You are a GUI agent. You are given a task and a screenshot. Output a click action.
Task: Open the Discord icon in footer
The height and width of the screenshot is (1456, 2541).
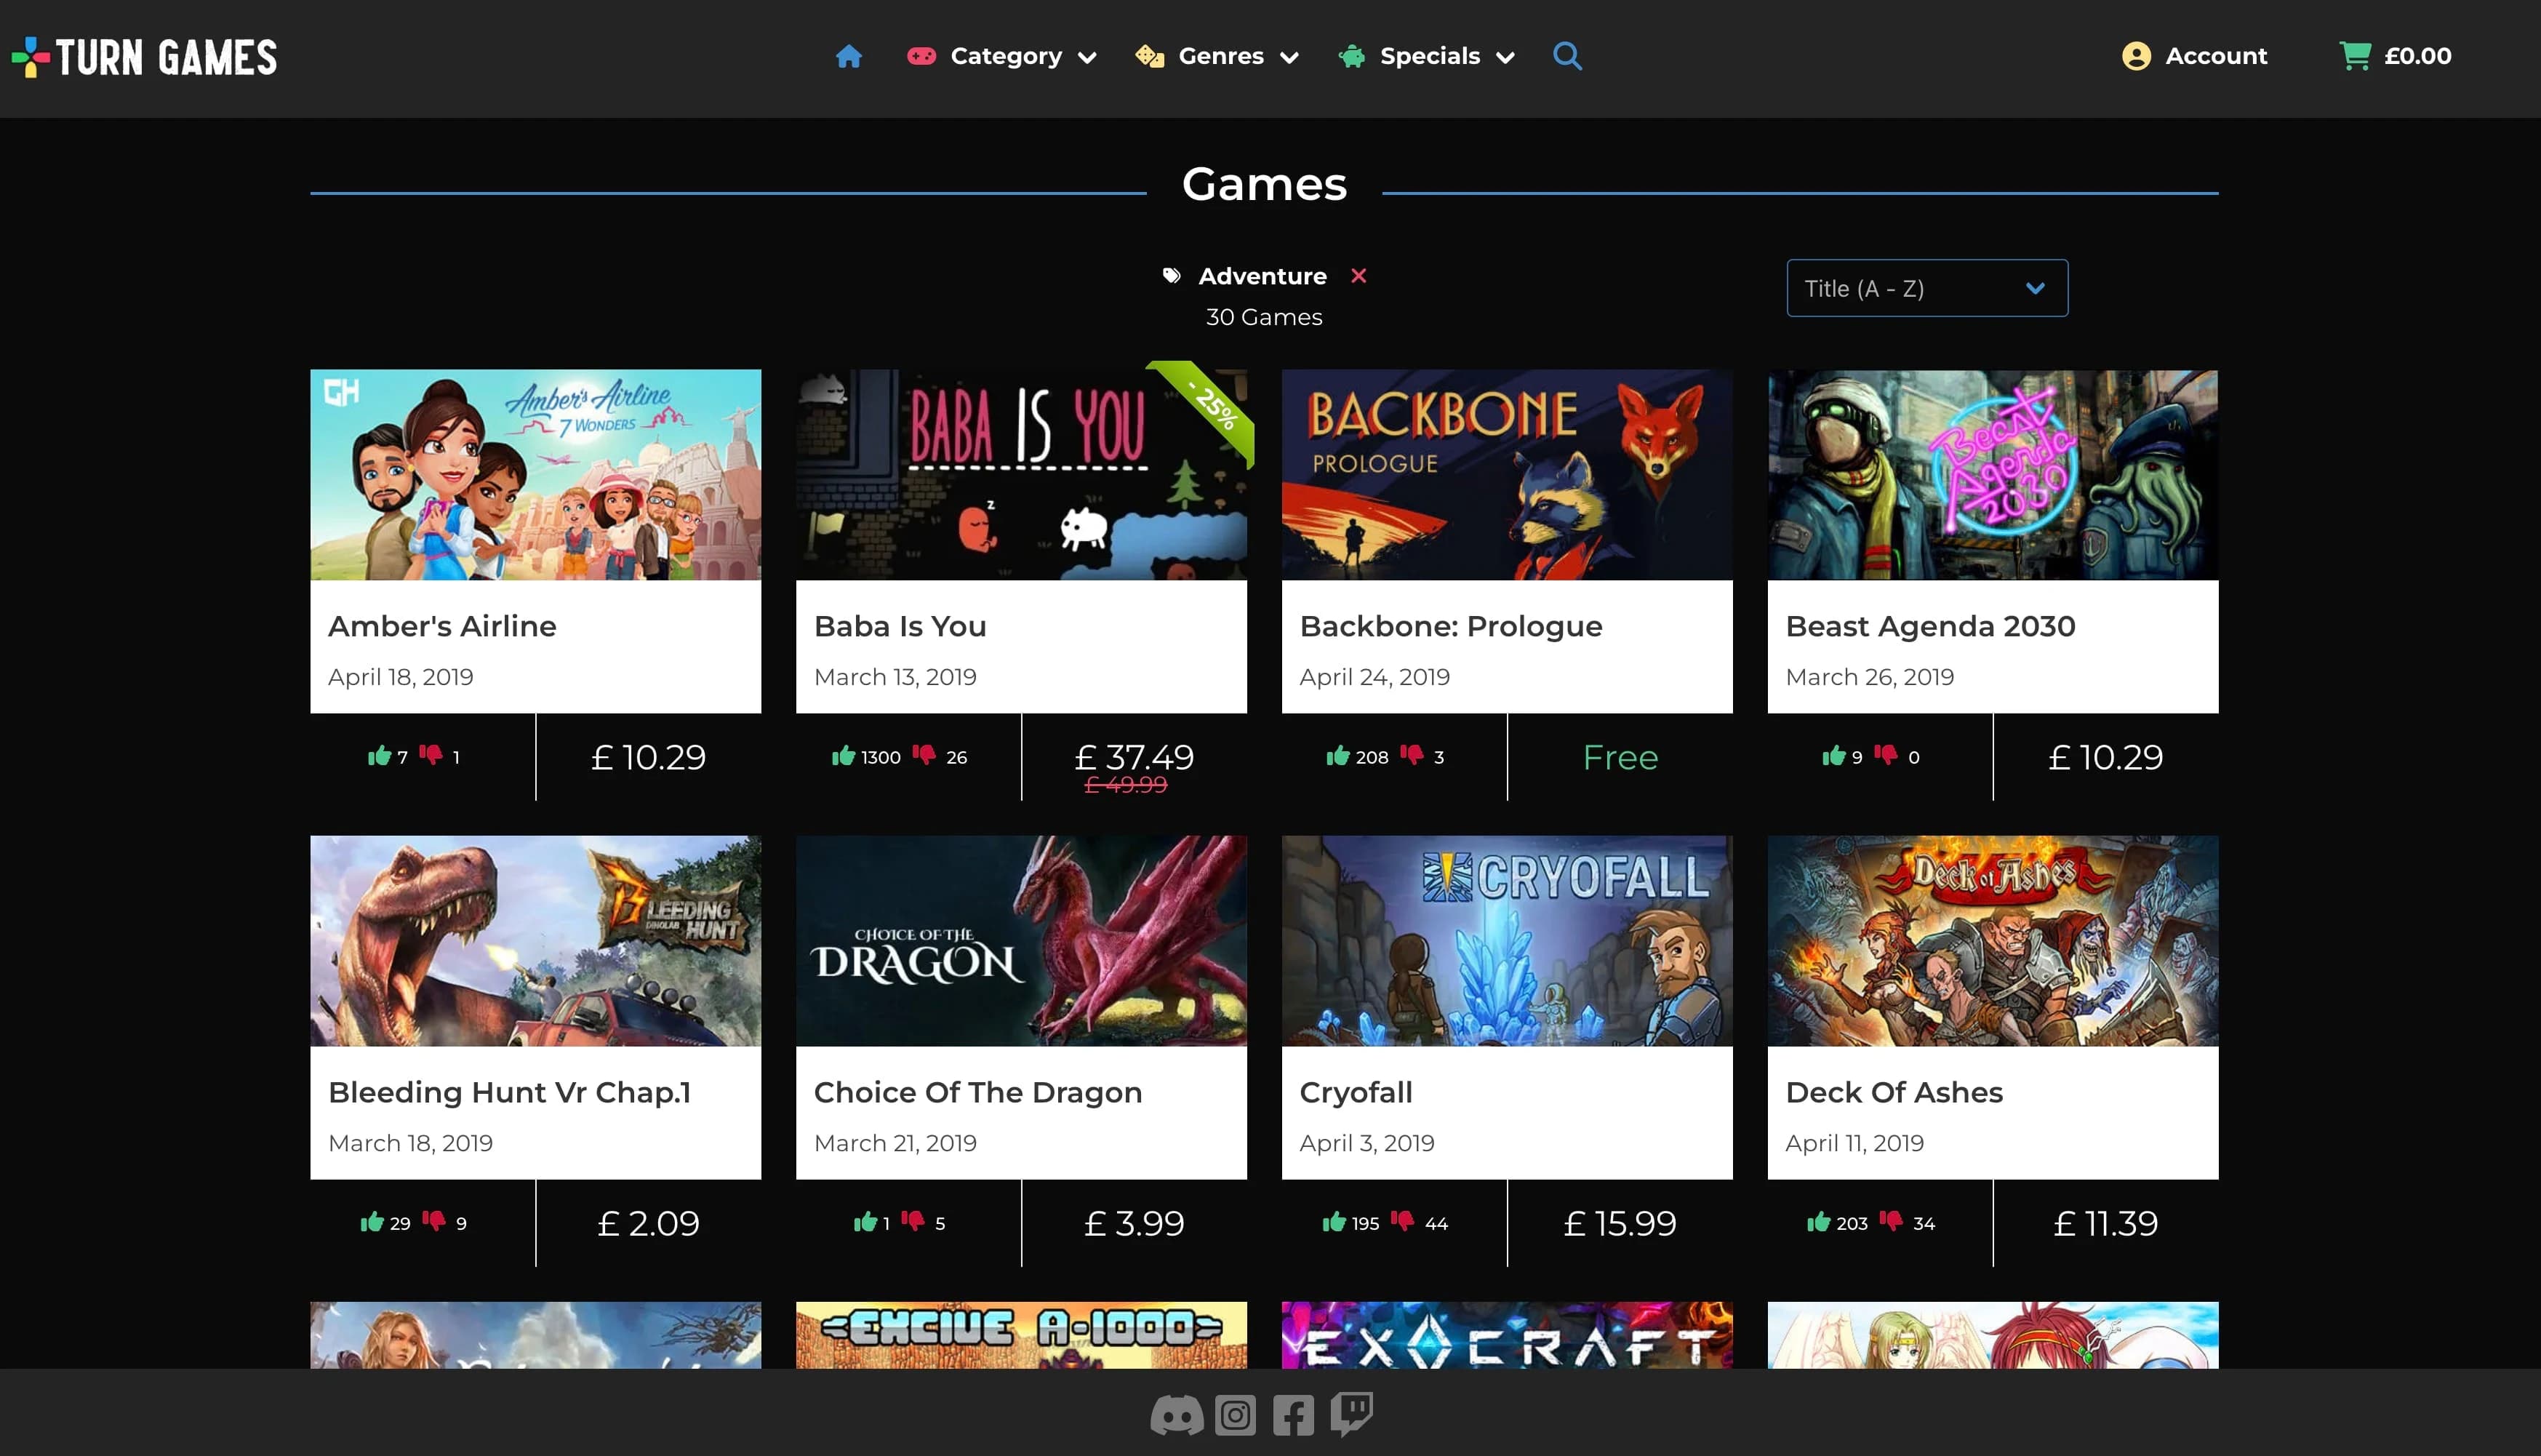coord(1176,1415)
